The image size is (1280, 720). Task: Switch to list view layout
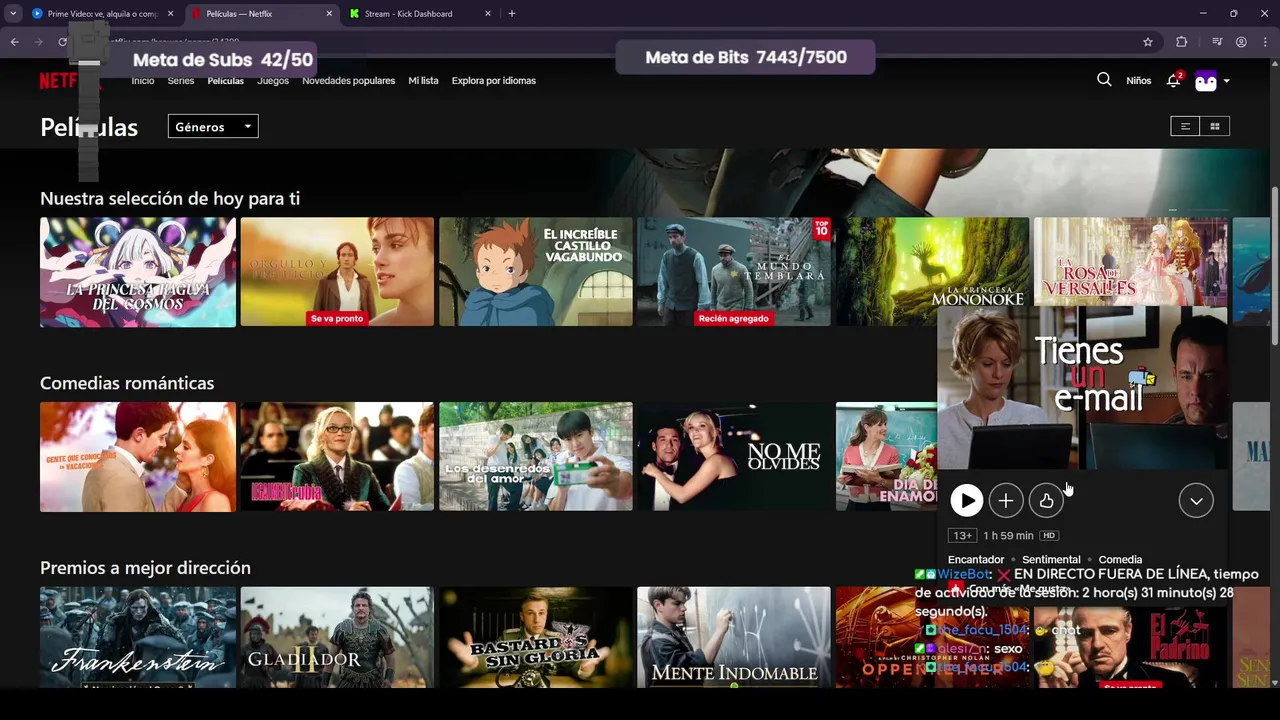(x=1185, y=126)
